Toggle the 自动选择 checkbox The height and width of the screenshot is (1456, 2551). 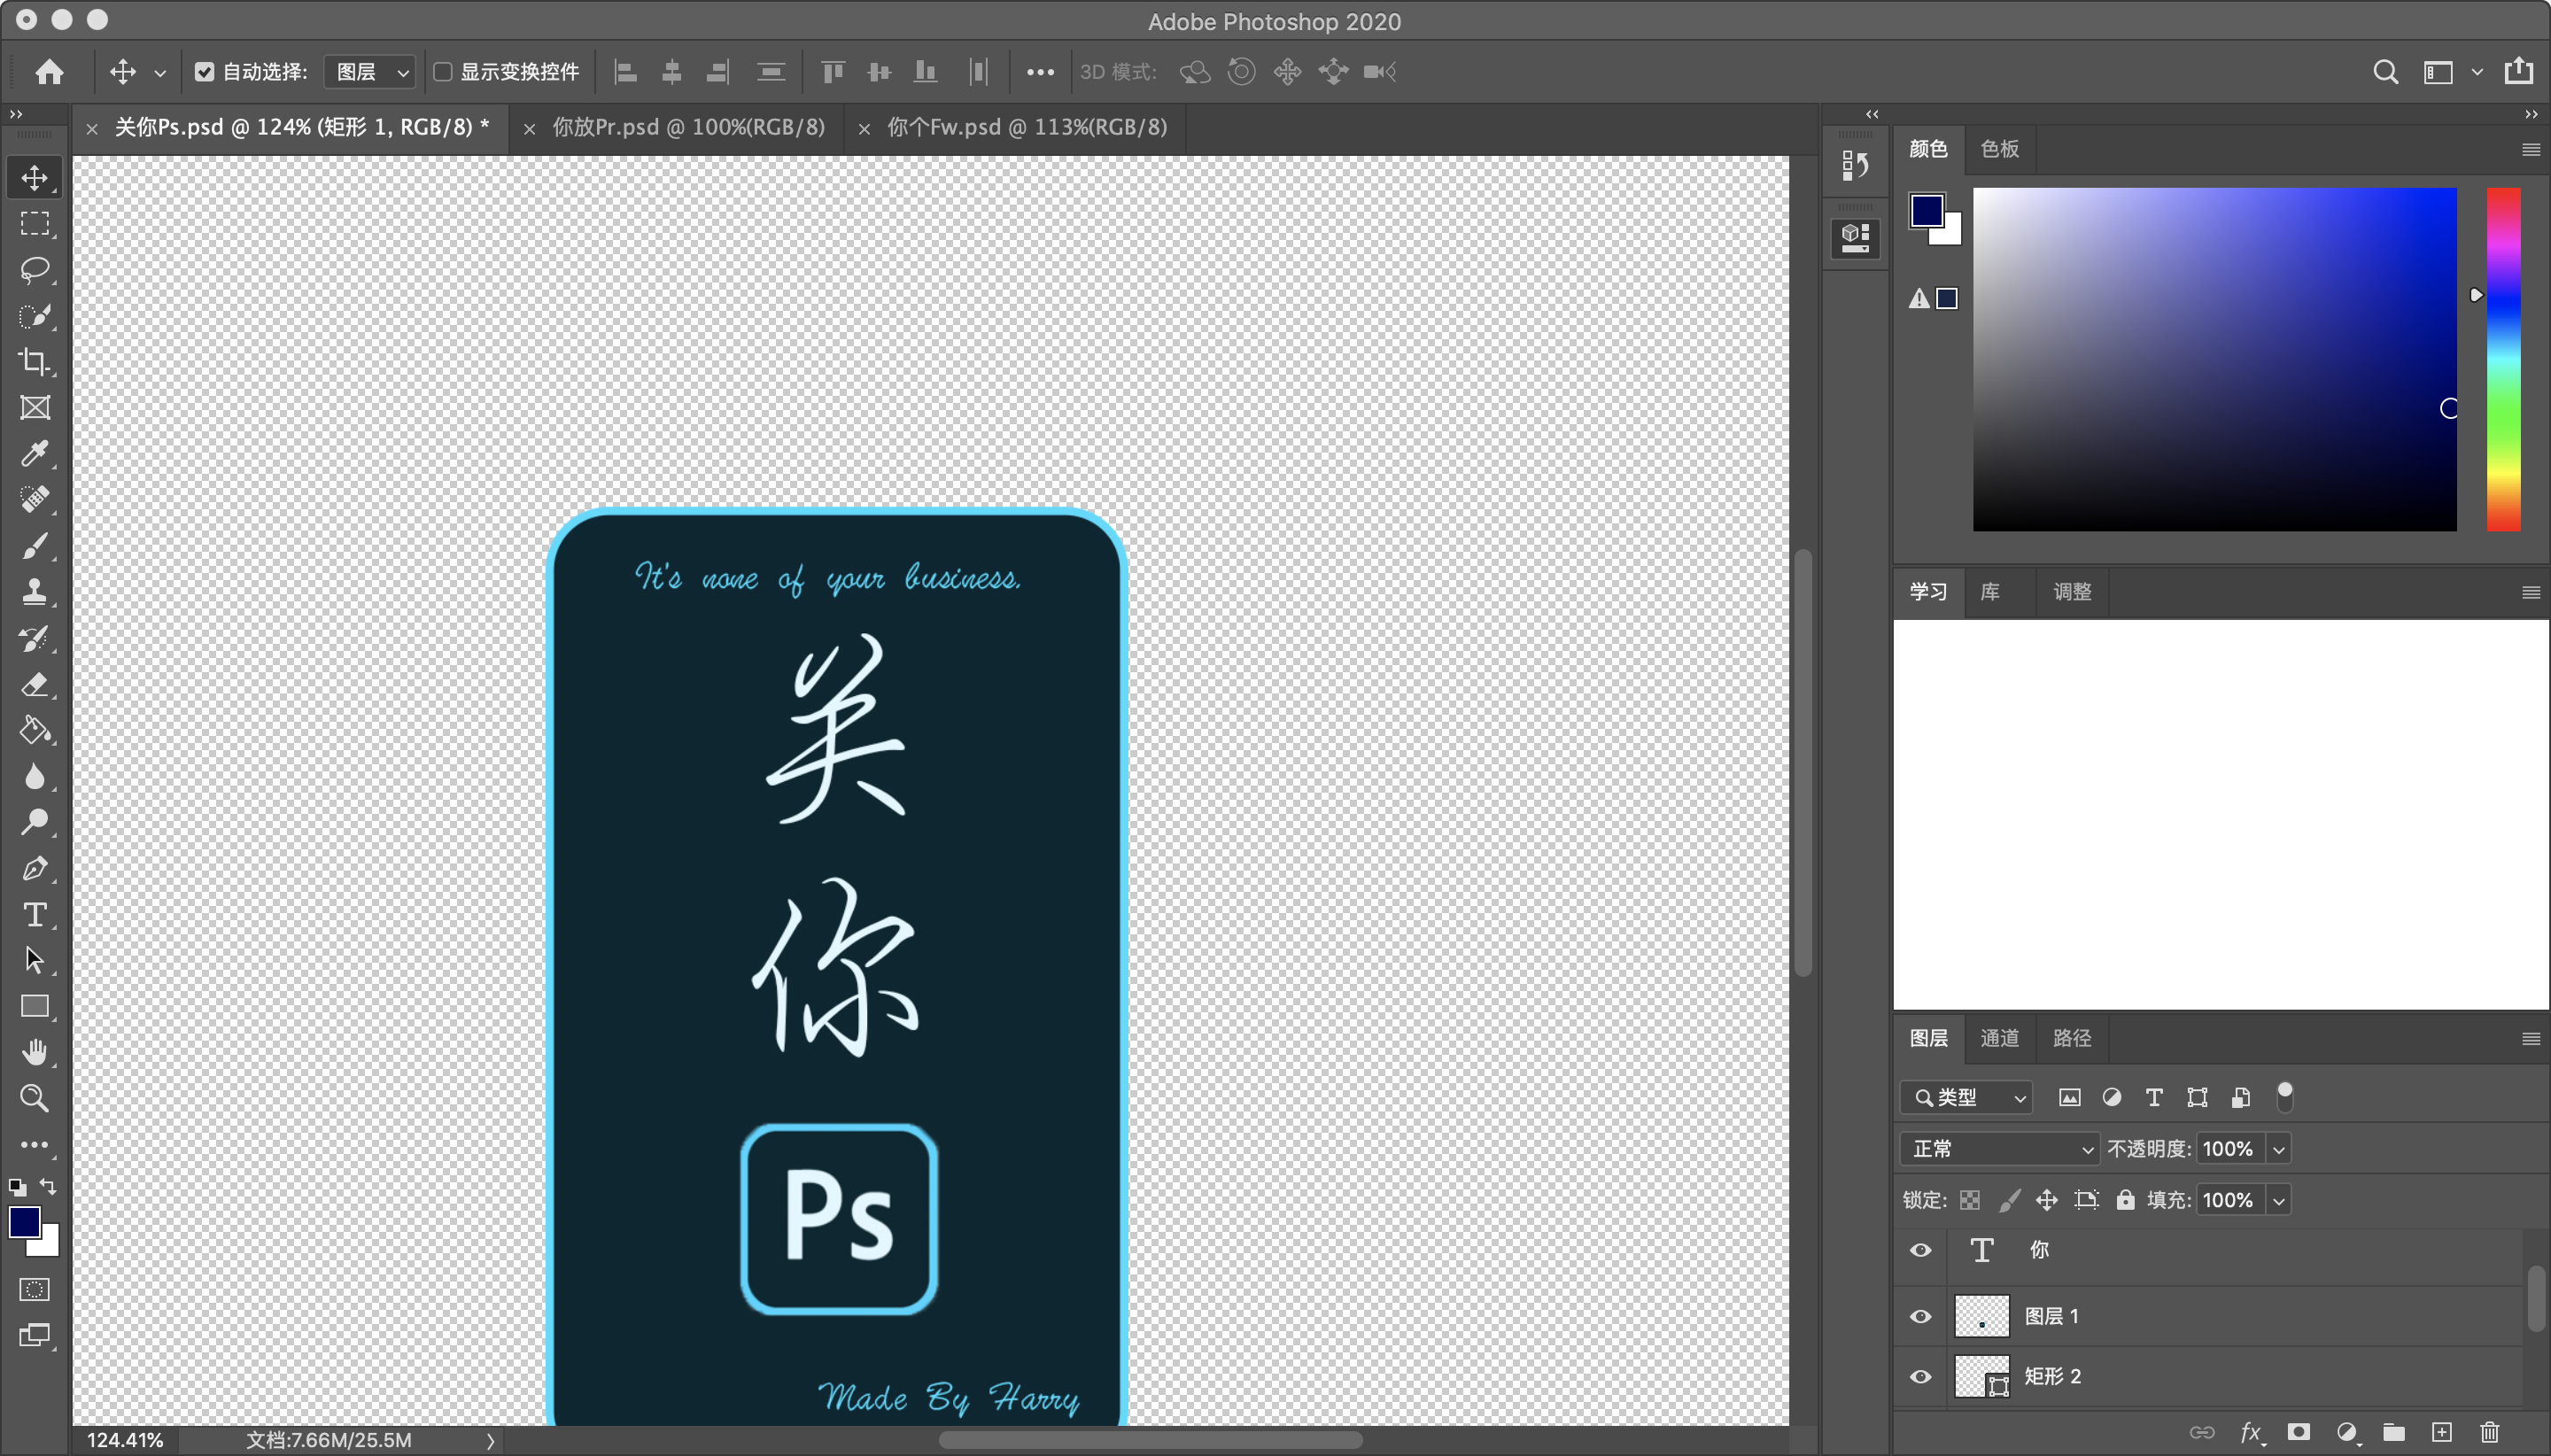pos(205,72)
